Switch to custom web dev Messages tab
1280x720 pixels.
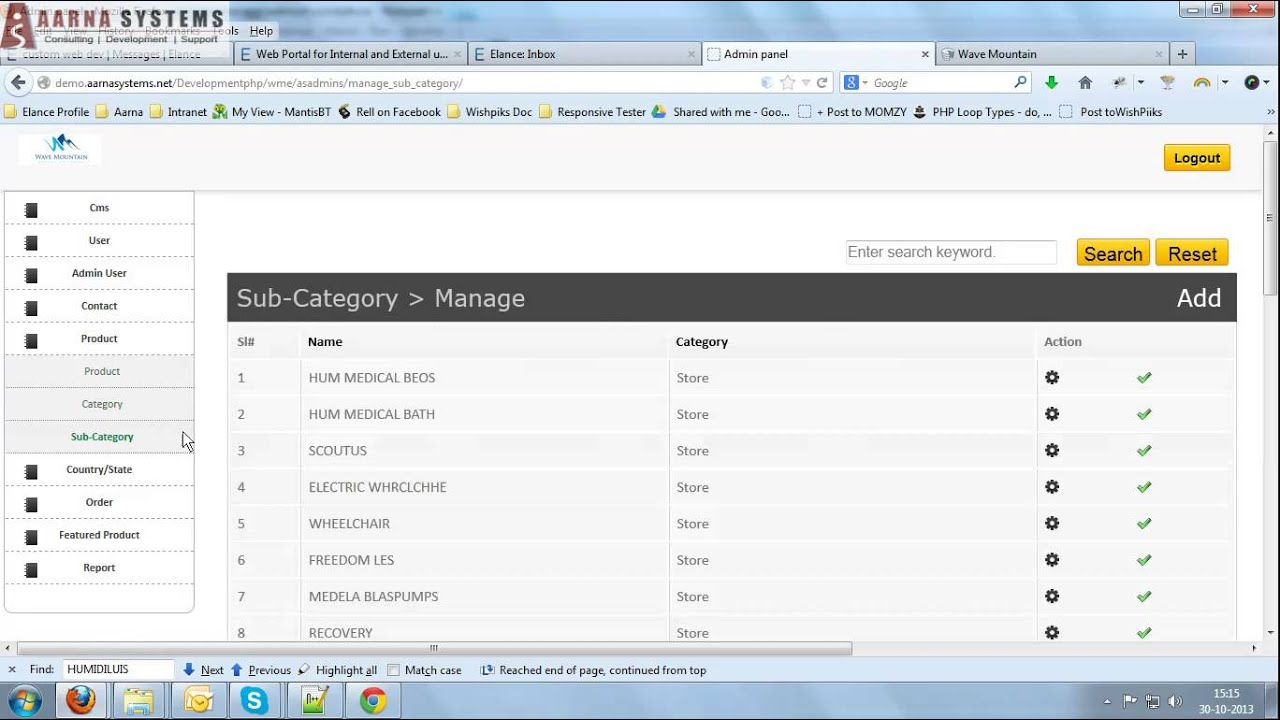pyautogui.click(x=118, y=54)
